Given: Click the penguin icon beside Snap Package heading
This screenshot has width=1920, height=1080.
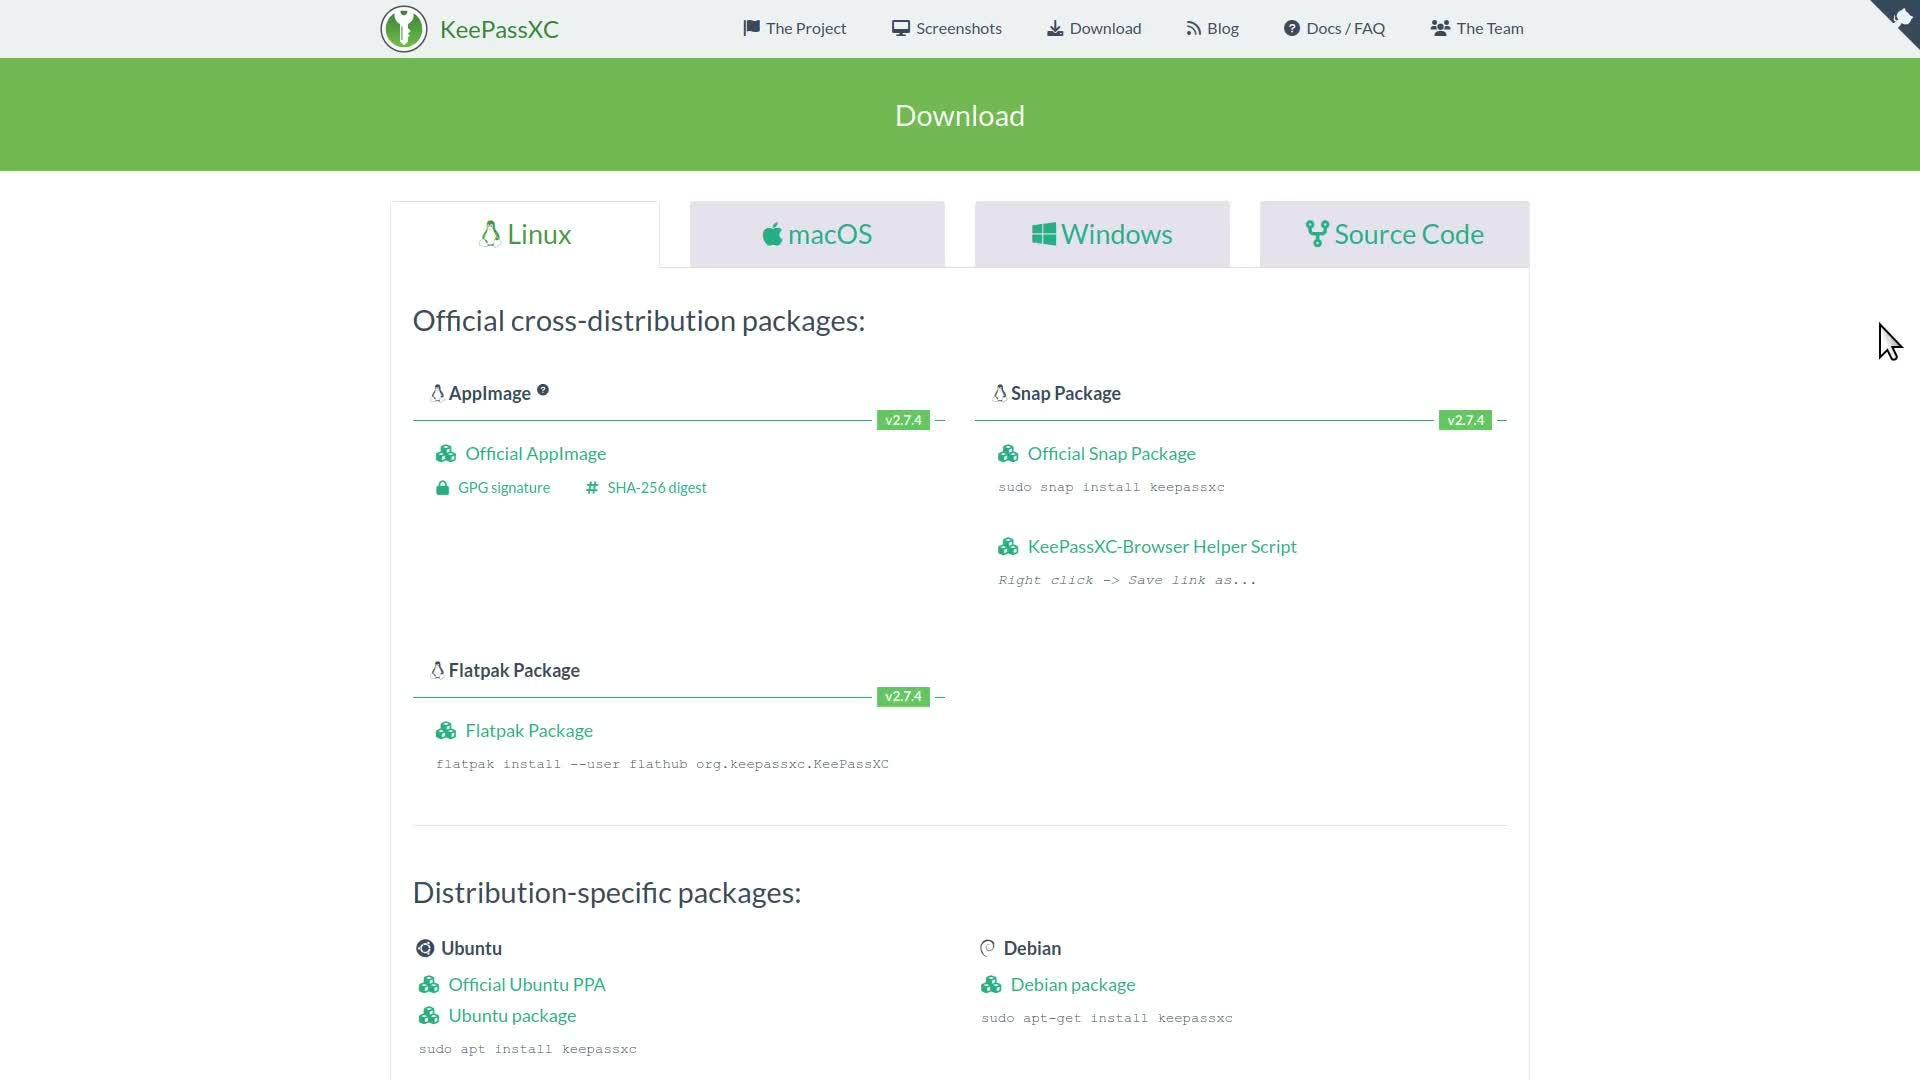Looking at the screenshot, I should (x=999, y=393).
